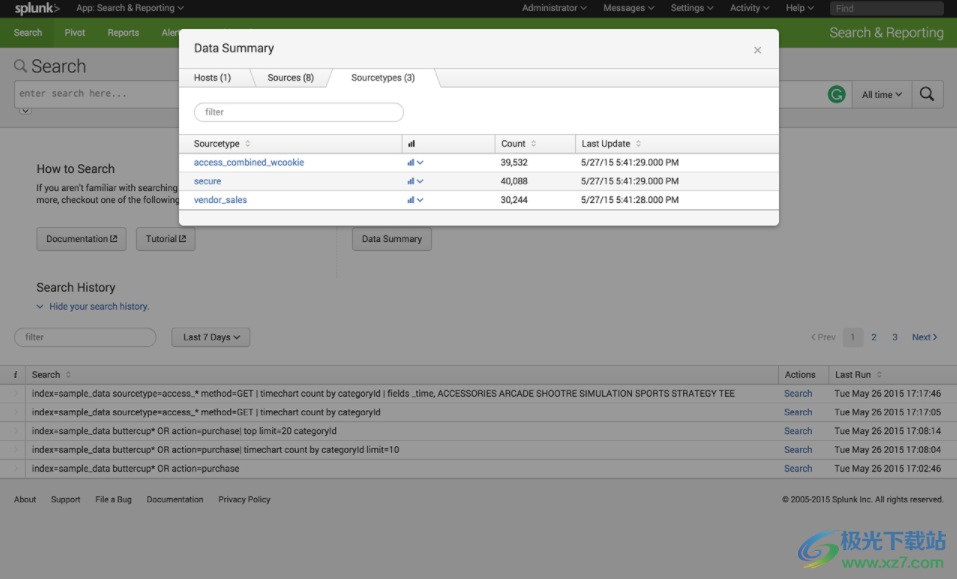This screenshot has height=579, width=957.
Task: Click the File a Bug footer link
Action: click(114, 500)
